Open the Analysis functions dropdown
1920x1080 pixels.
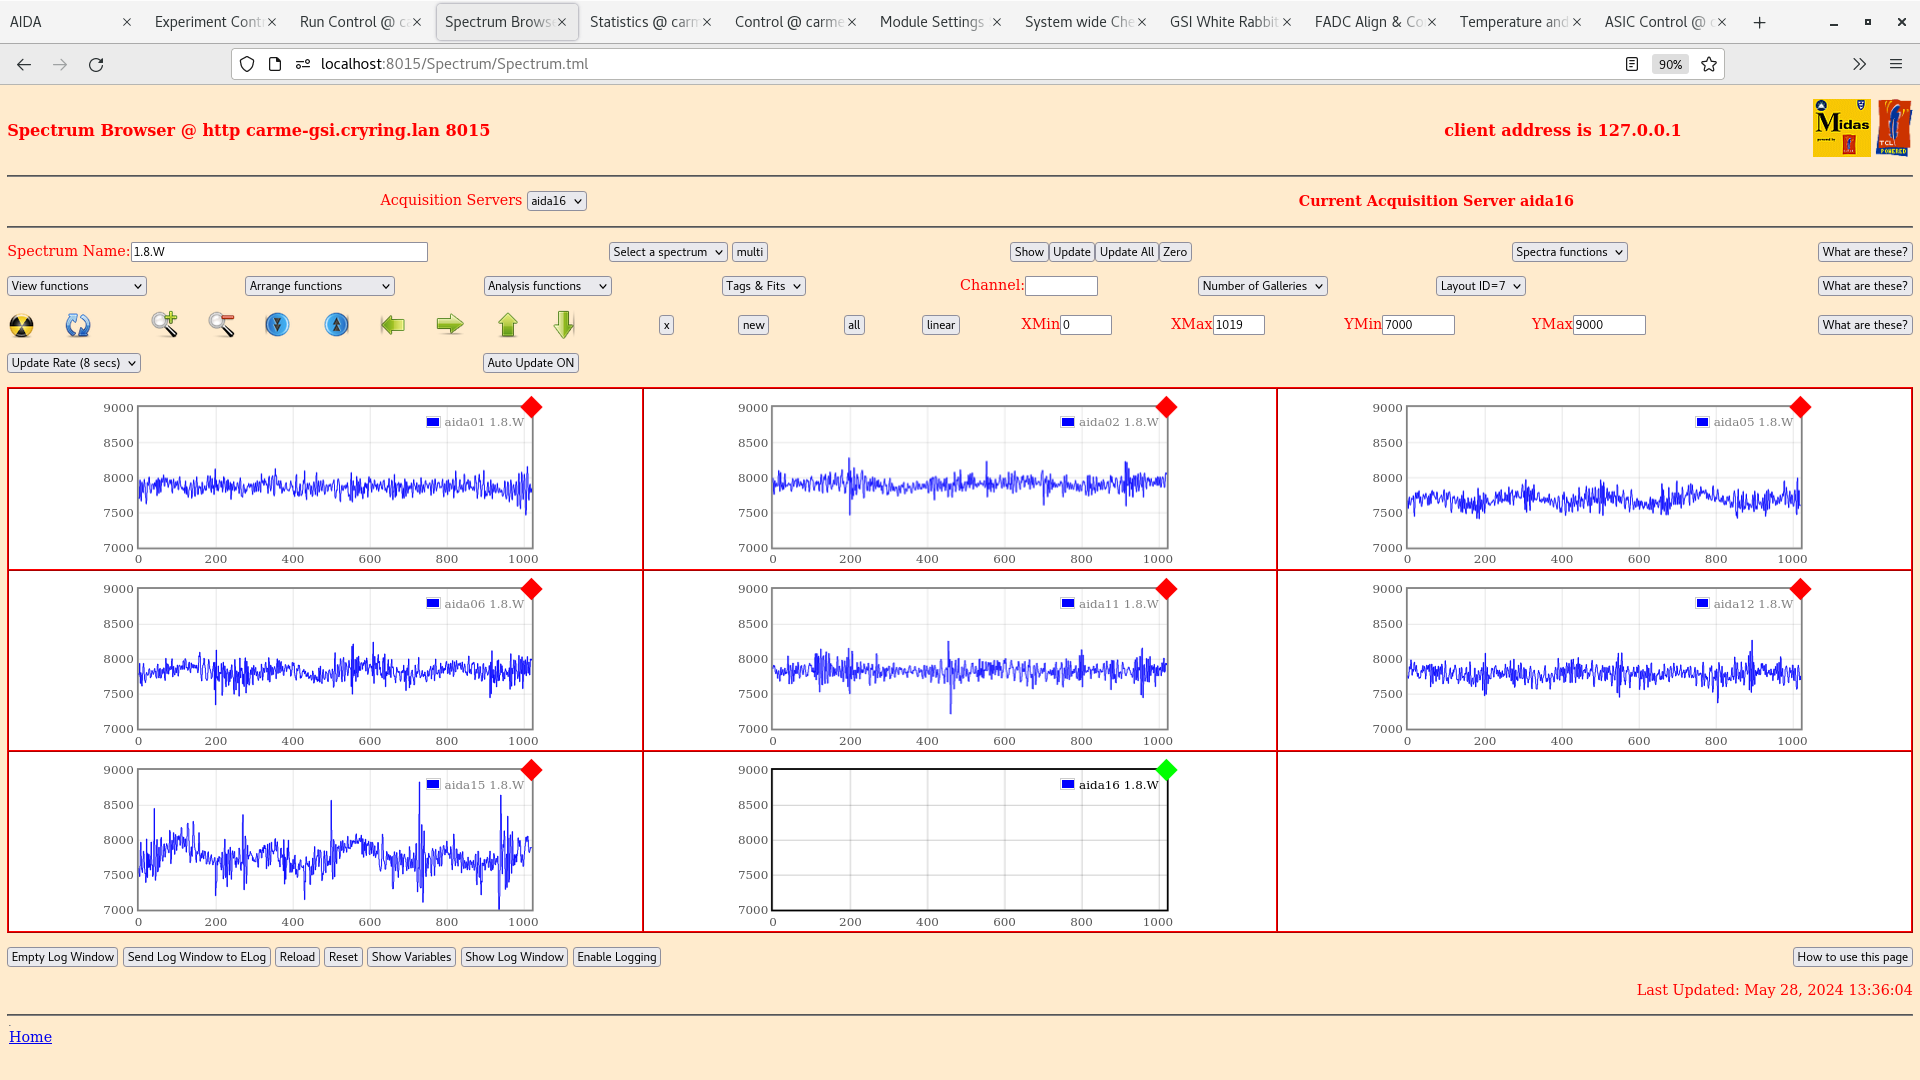coord(546,285)
